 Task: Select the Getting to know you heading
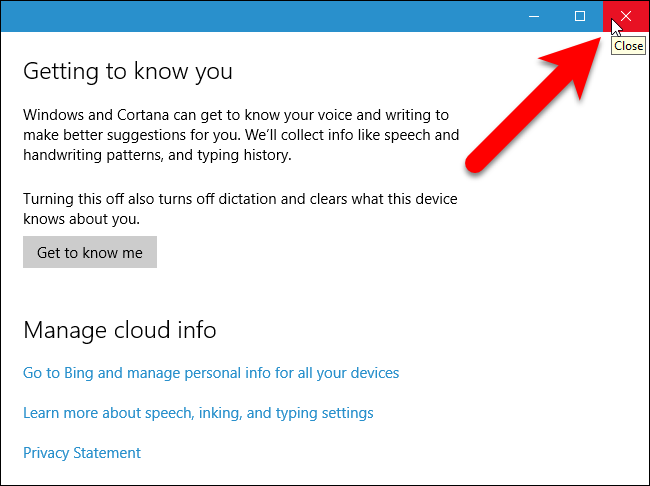[x=127, y=72]
